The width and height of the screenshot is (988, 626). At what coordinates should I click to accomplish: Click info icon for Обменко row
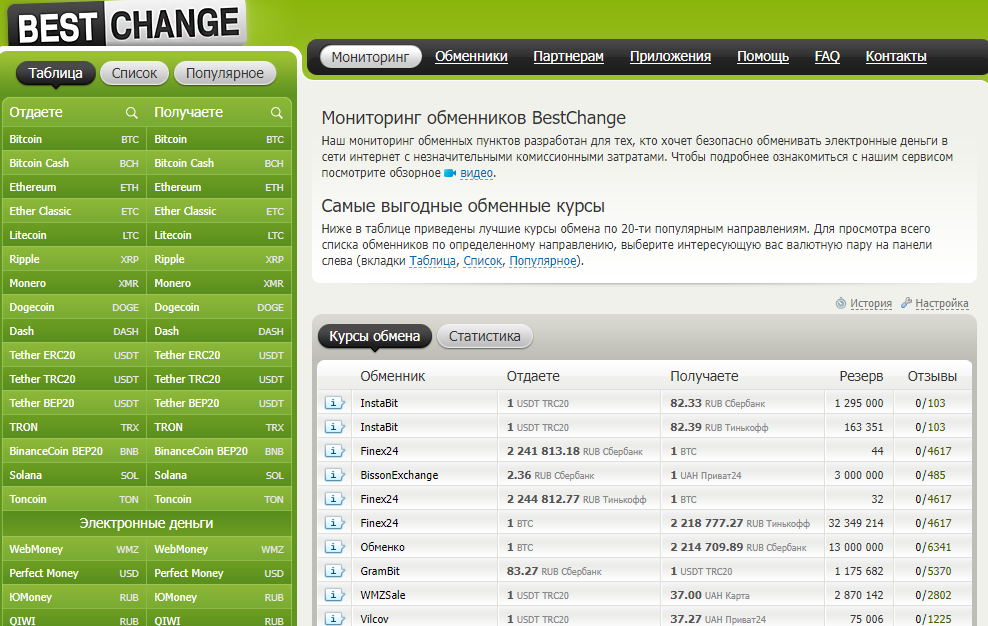tap(334, 547)
